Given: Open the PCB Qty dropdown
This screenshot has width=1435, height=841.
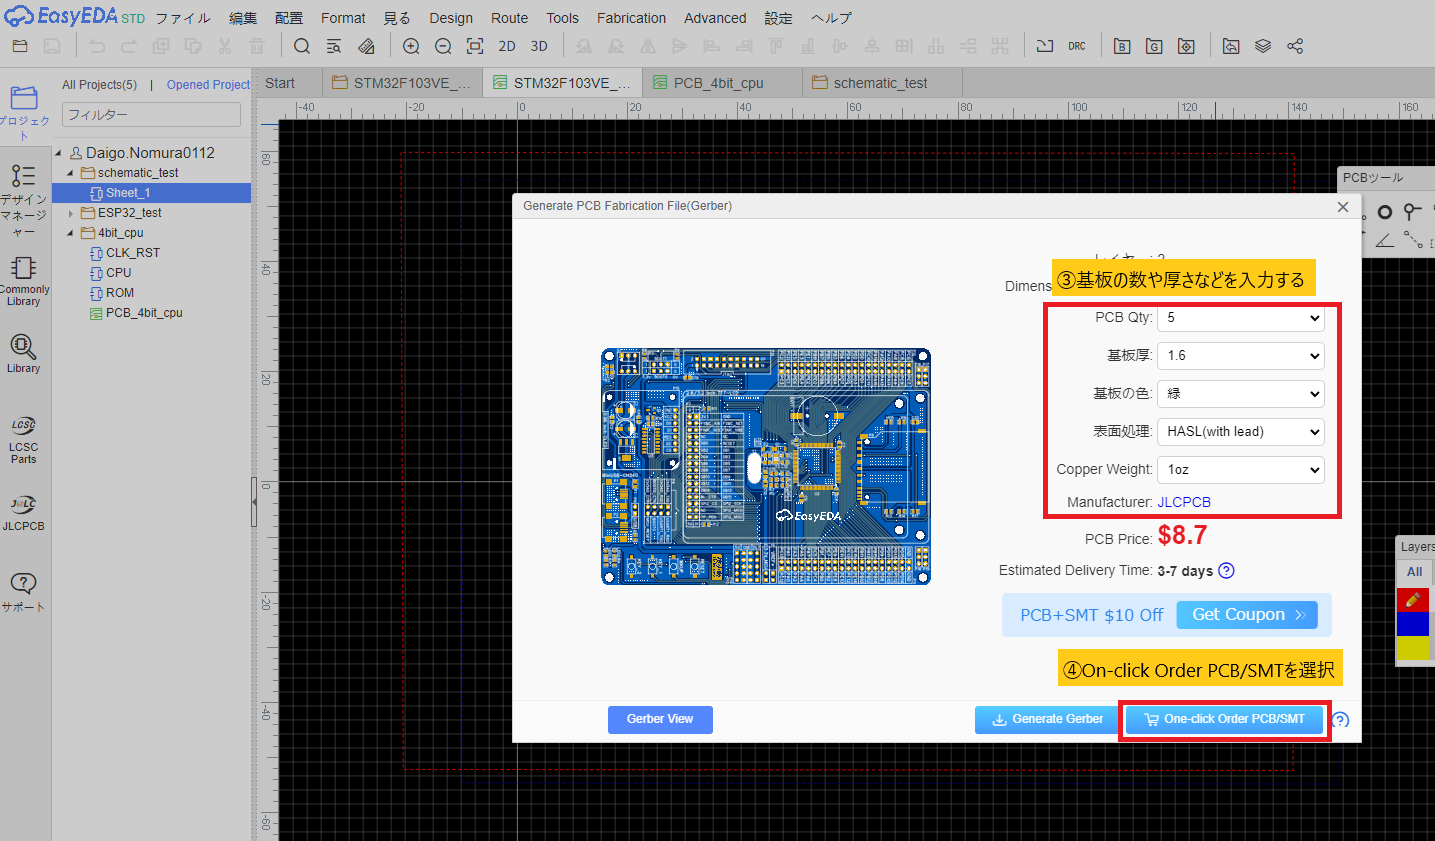Looking at the screenshot, I should pyautogui.click(x=1240, y=318).
